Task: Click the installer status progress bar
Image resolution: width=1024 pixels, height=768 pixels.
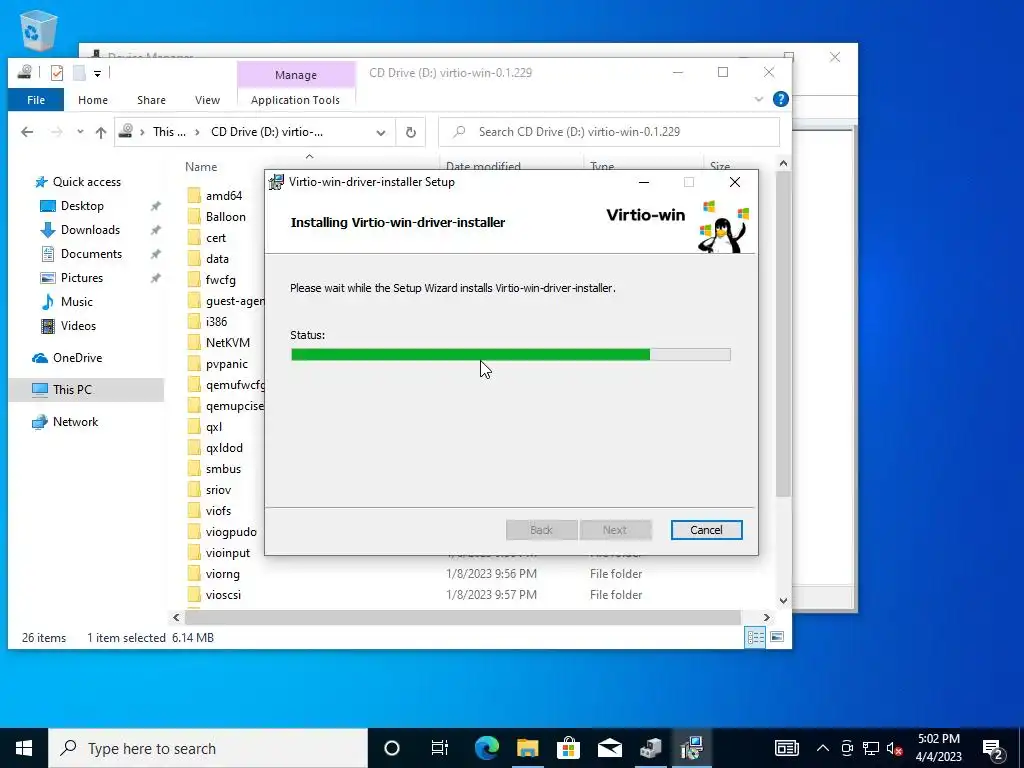Action: (511, 355)
